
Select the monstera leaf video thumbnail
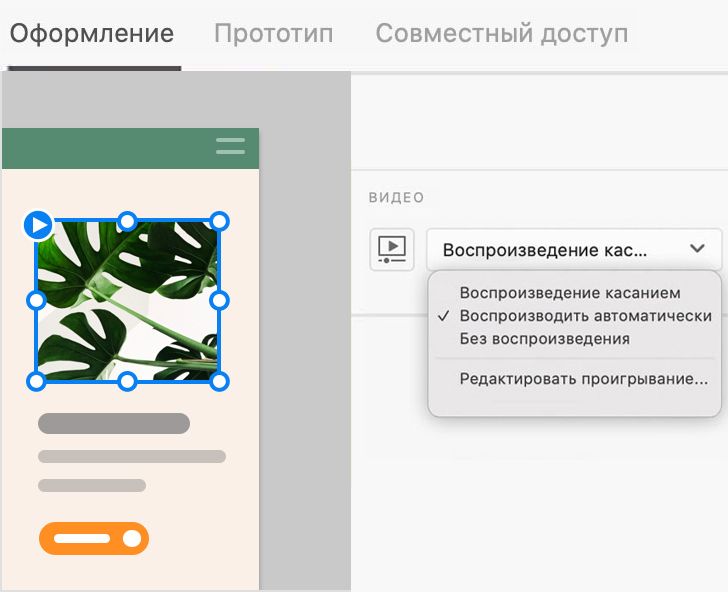(x=127, y=301)
